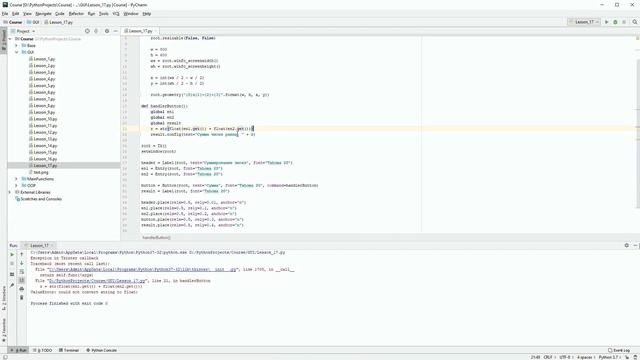Rerun the program from the Run panel
This screenshot has width=640, height=360.
click(12, 254)
